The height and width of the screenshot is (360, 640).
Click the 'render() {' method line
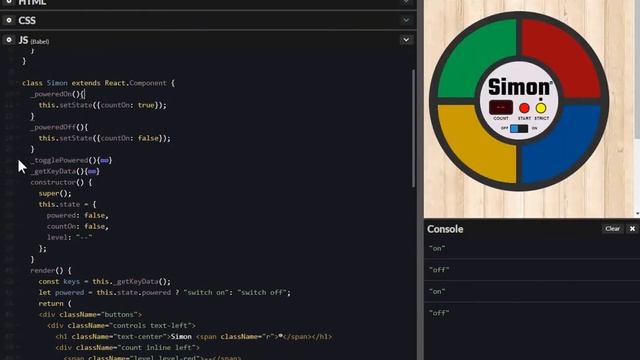pyautogui.click(x=51, y=271)
